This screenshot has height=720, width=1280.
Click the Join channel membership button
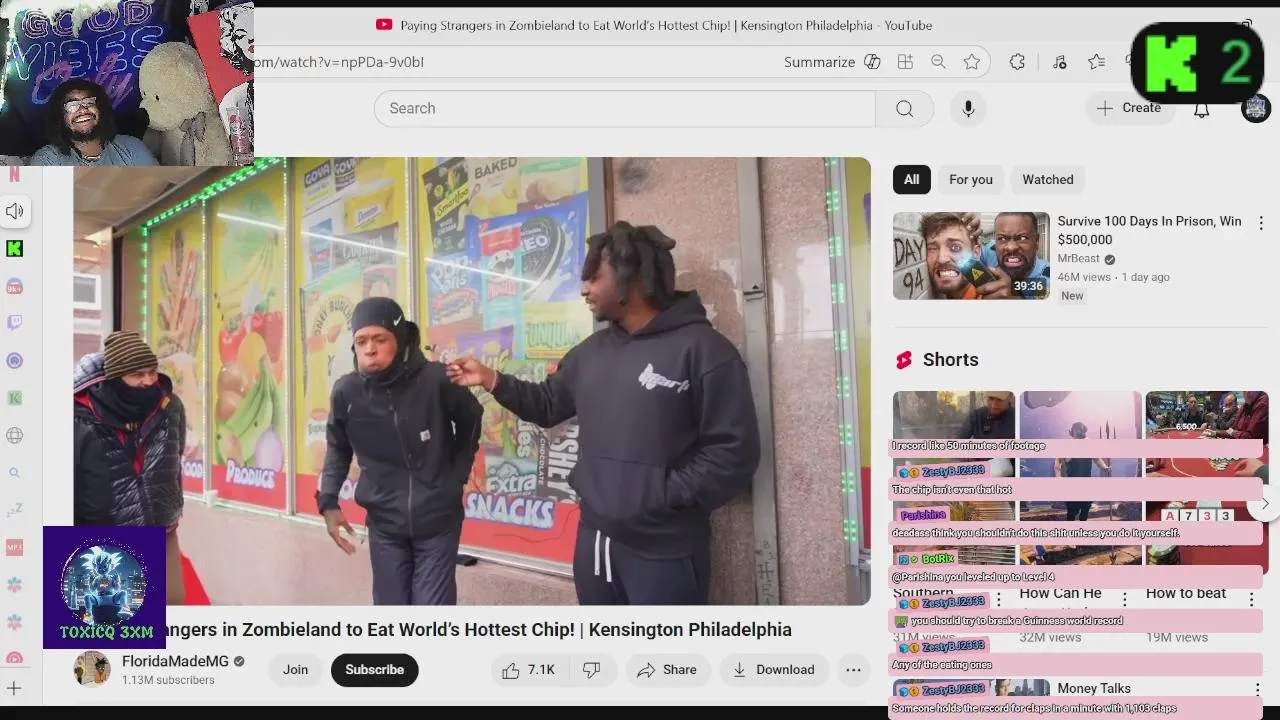[295, 670]
